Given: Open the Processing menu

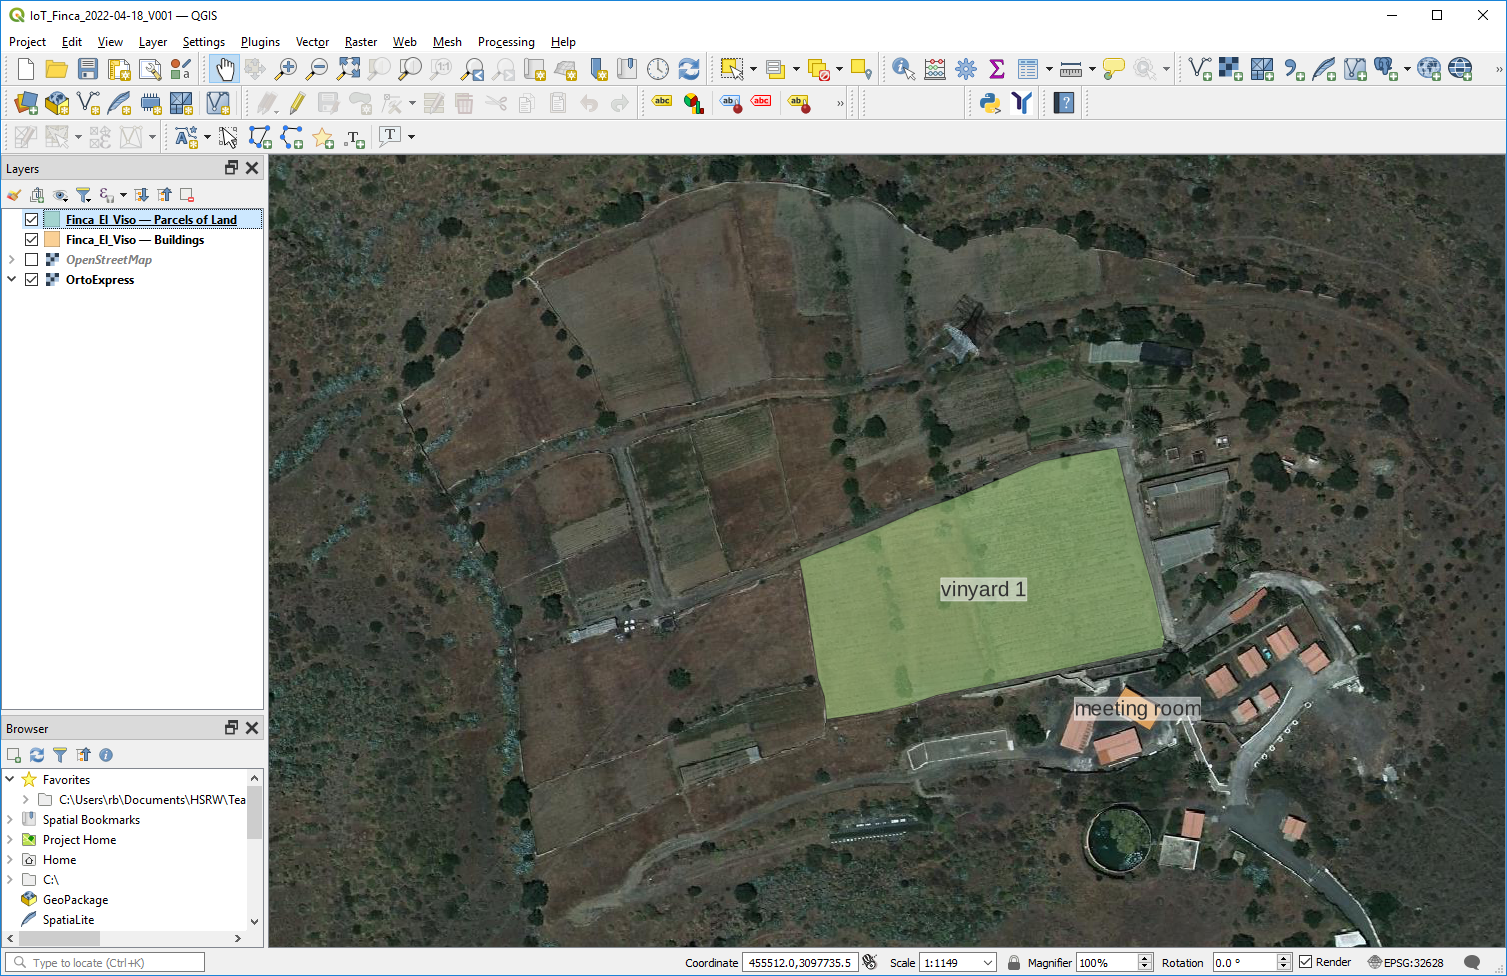Looking at the screenshot, I should [x=506, y=42].
